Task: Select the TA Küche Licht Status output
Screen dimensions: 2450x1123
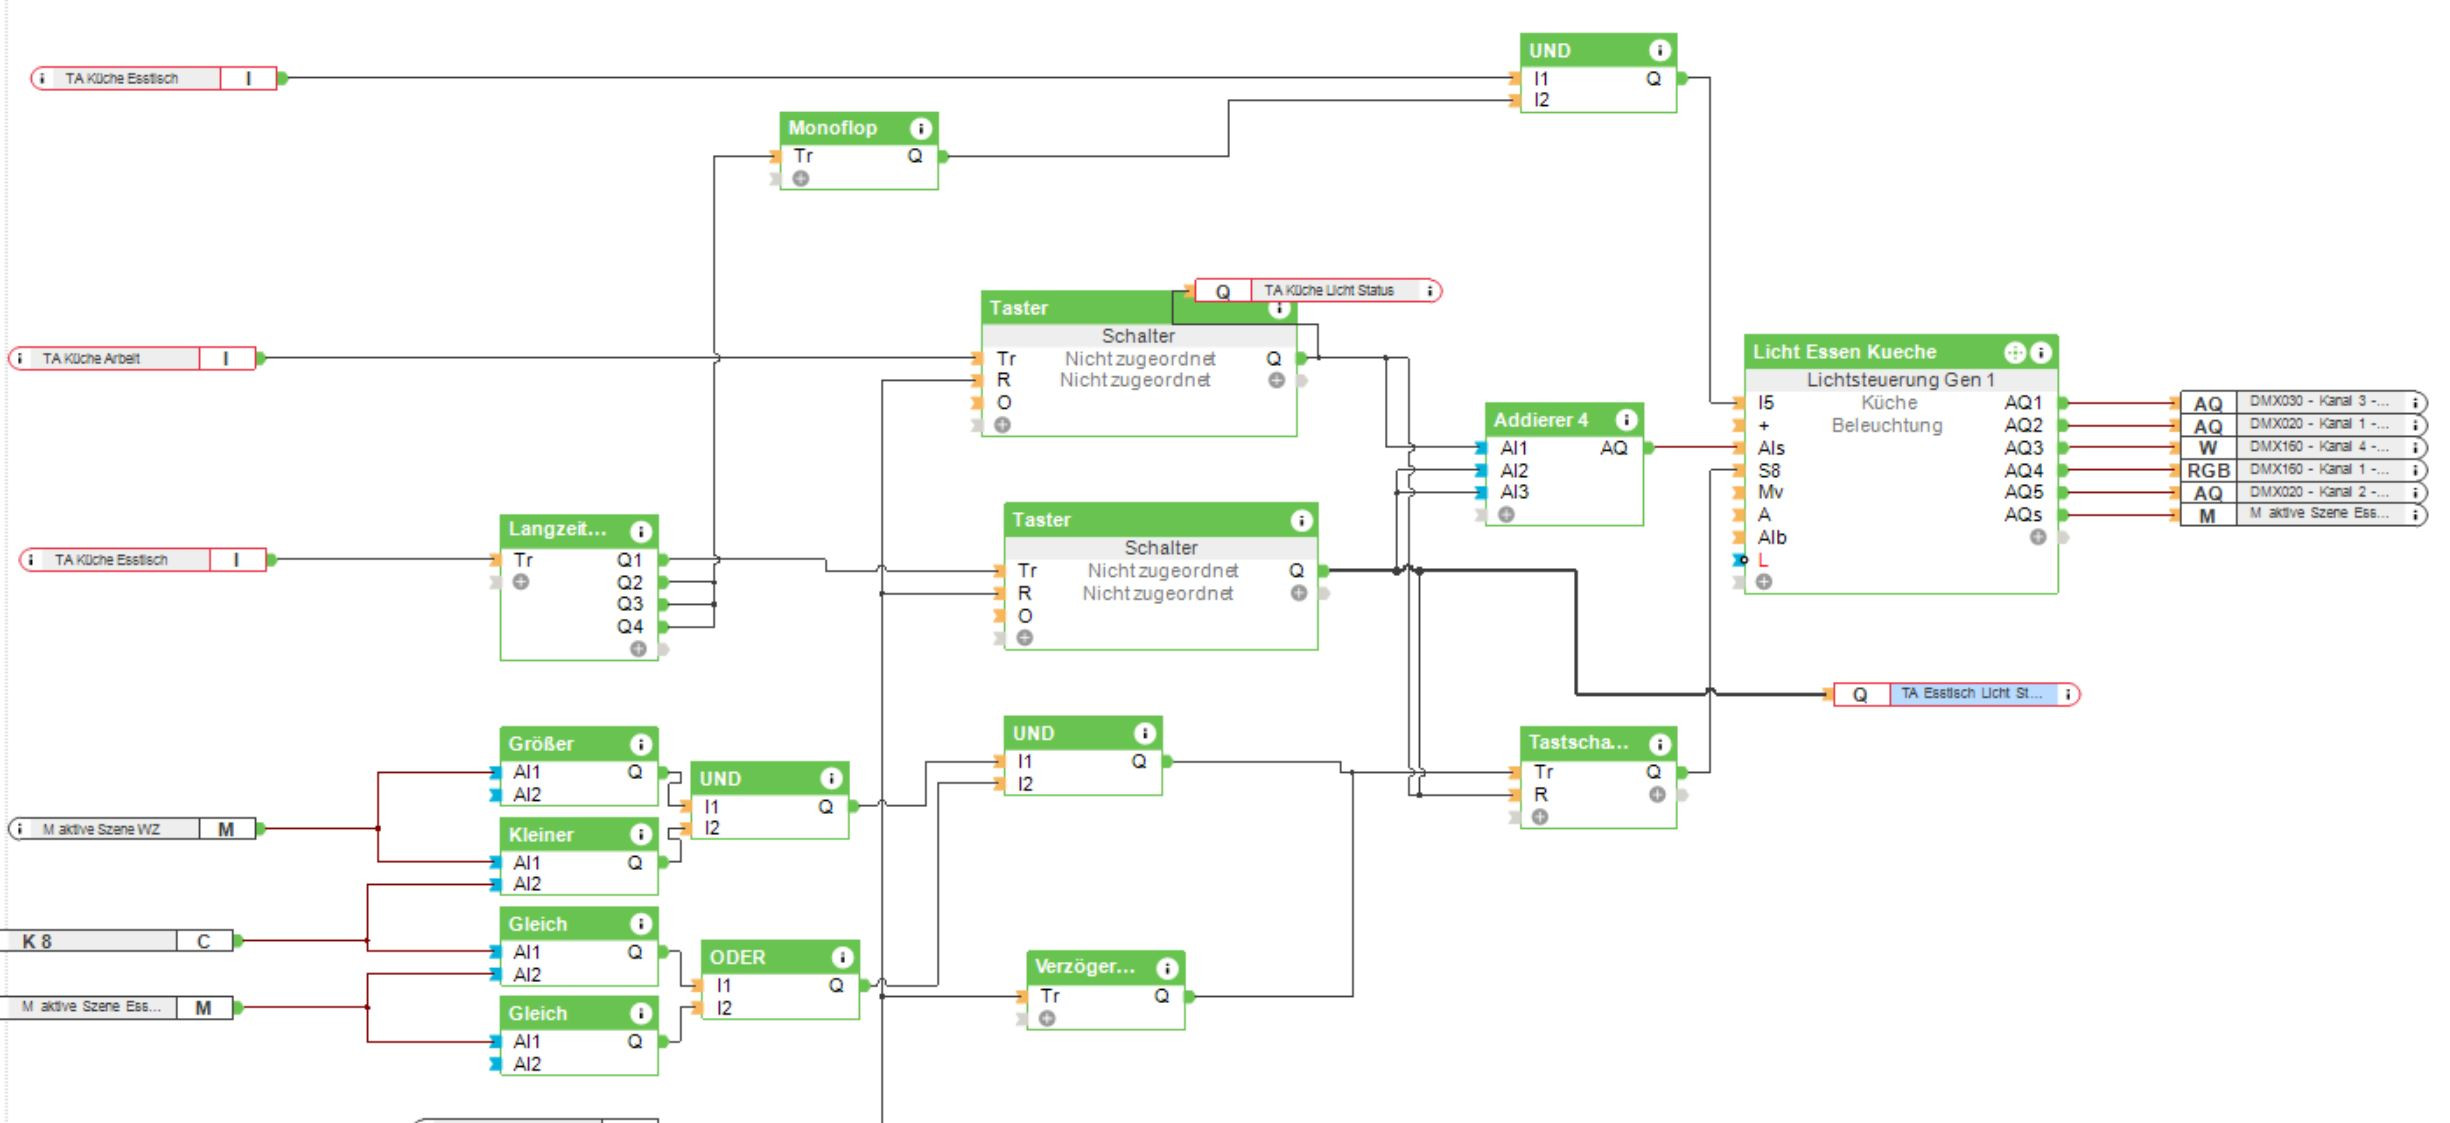Action: click(x=1328, y=291)
